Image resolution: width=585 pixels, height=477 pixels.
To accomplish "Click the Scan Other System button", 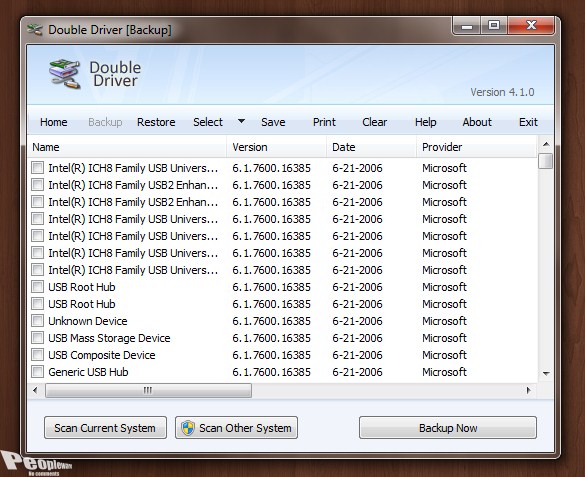I will (237, 428).
